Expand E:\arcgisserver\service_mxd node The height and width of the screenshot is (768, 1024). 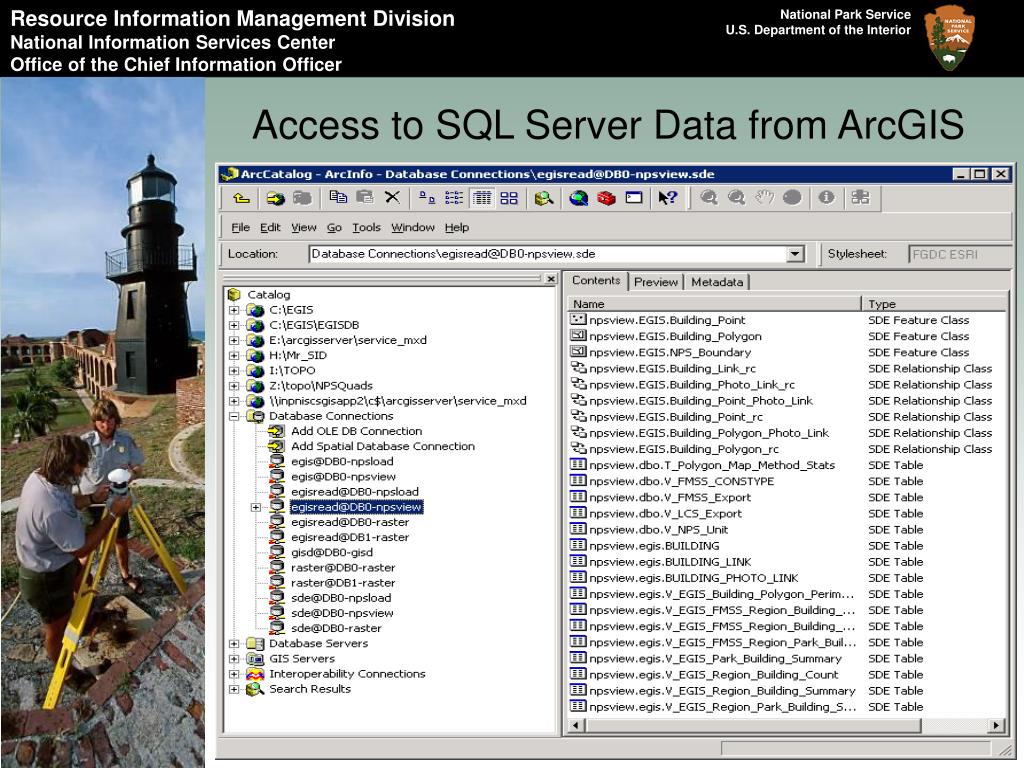(x=234, y=340)
